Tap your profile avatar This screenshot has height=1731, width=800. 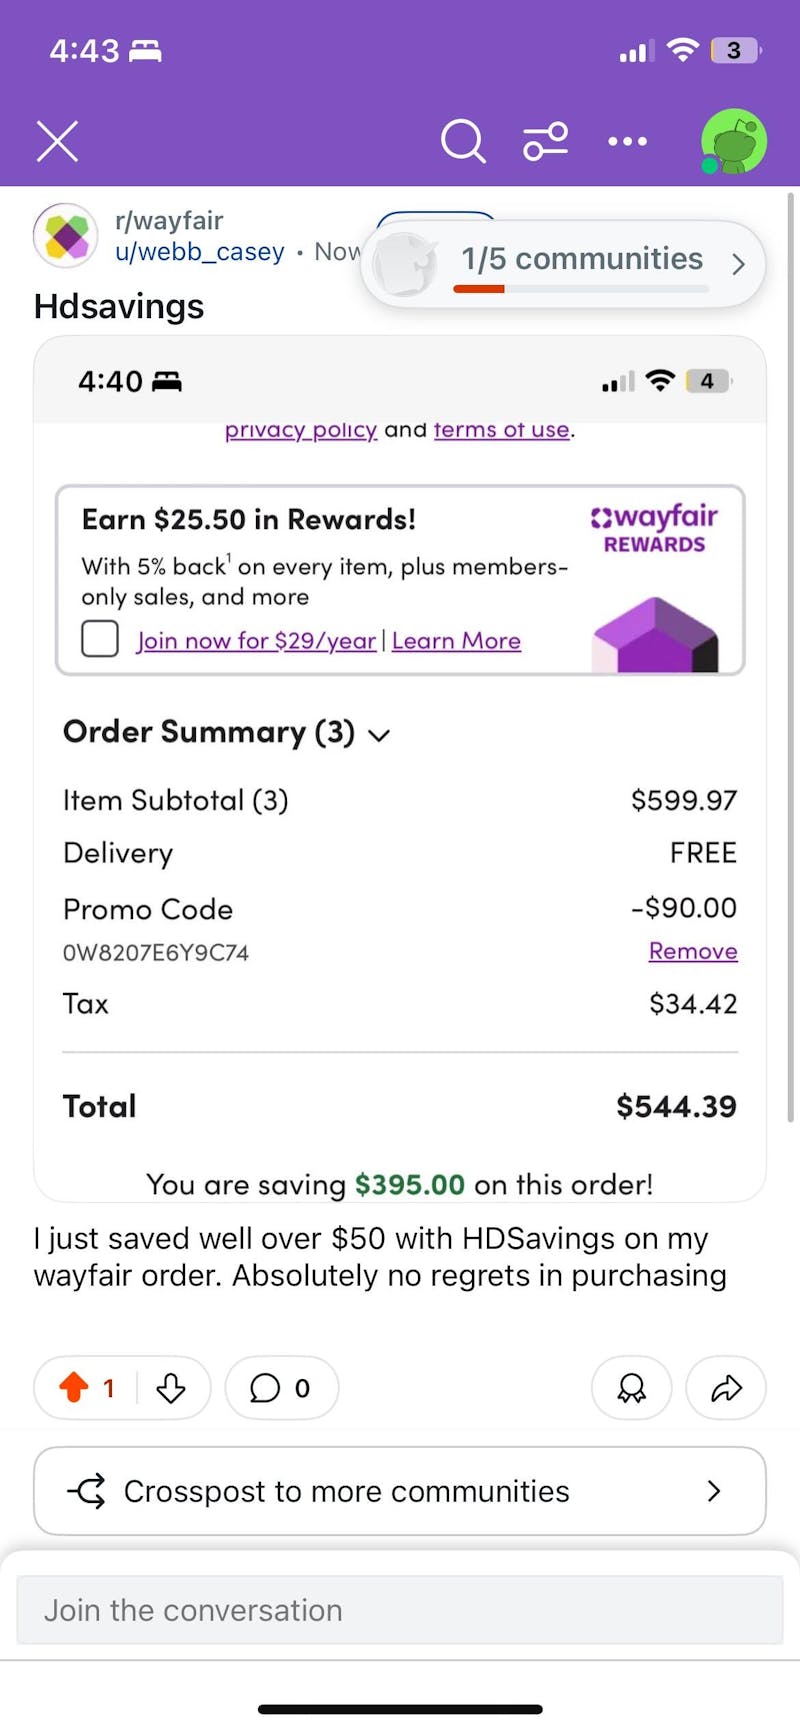733,141
